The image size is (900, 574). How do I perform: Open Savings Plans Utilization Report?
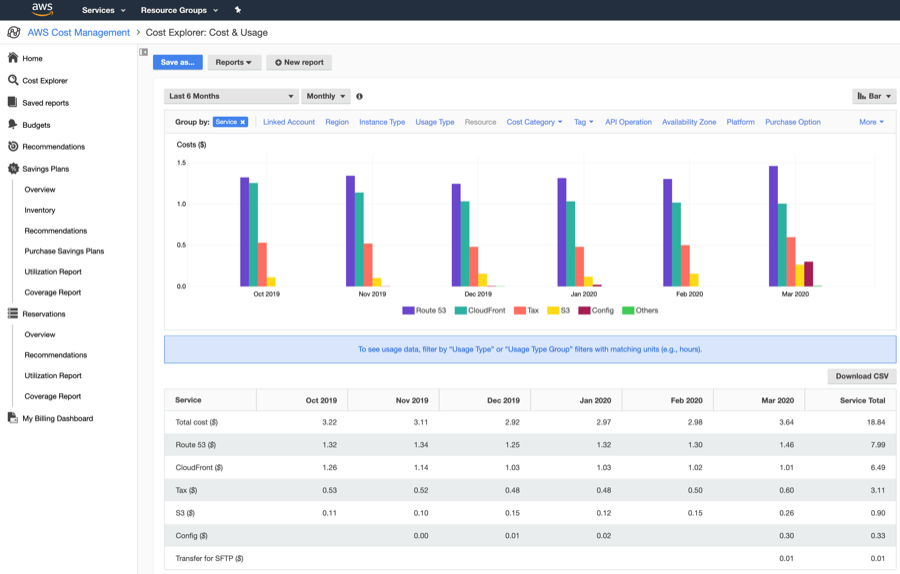coord(53,272)
